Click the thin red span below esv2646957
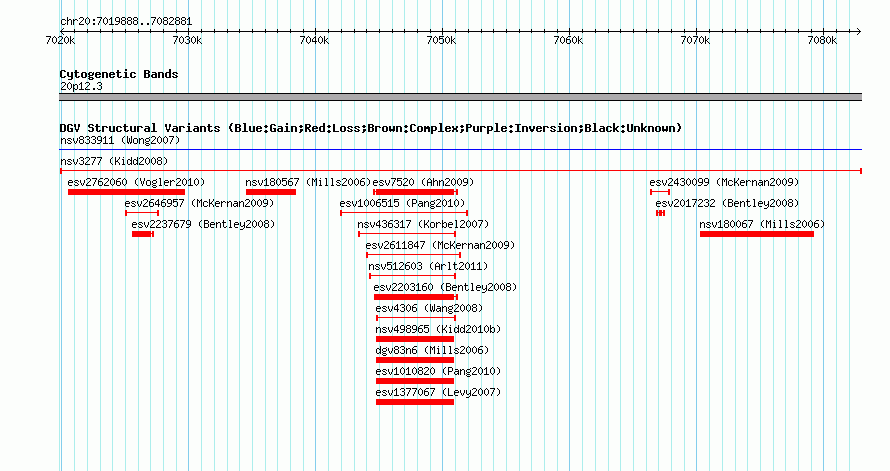Screen dimensions: 890x471 point(142,213)
